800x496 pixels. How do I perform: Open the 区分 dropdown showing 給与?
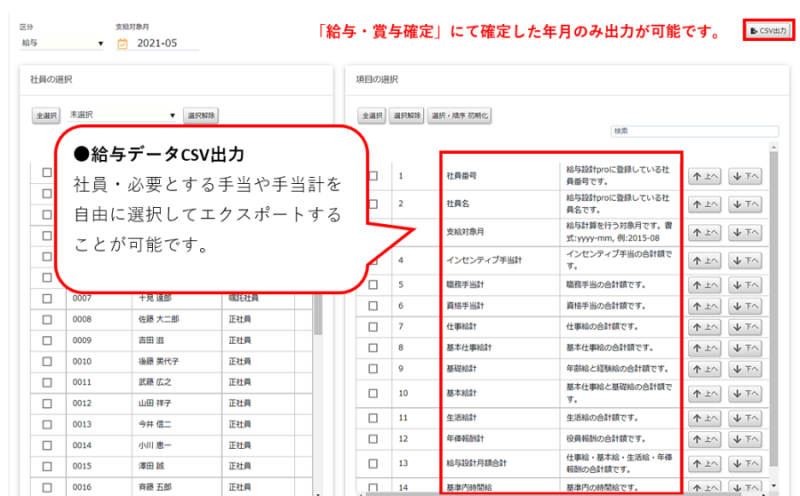point(62,44)
